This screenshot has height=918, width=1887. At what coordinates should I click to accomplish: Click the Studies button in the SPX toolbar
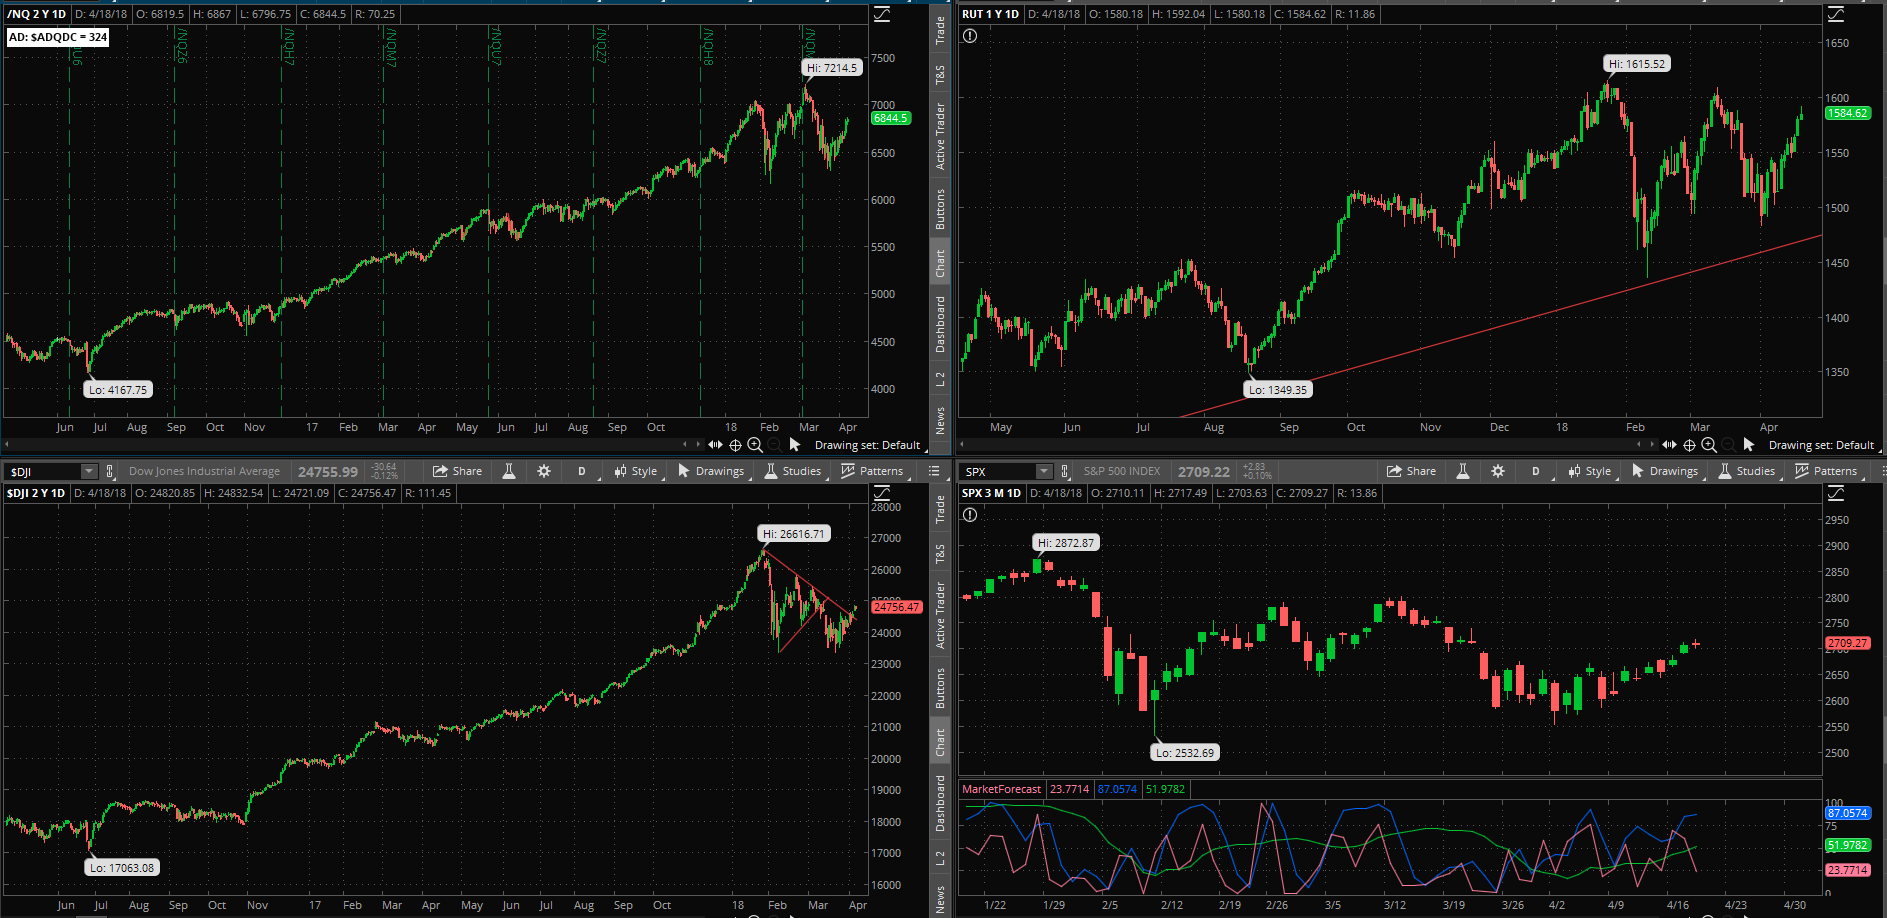(x=1747, y=471)
